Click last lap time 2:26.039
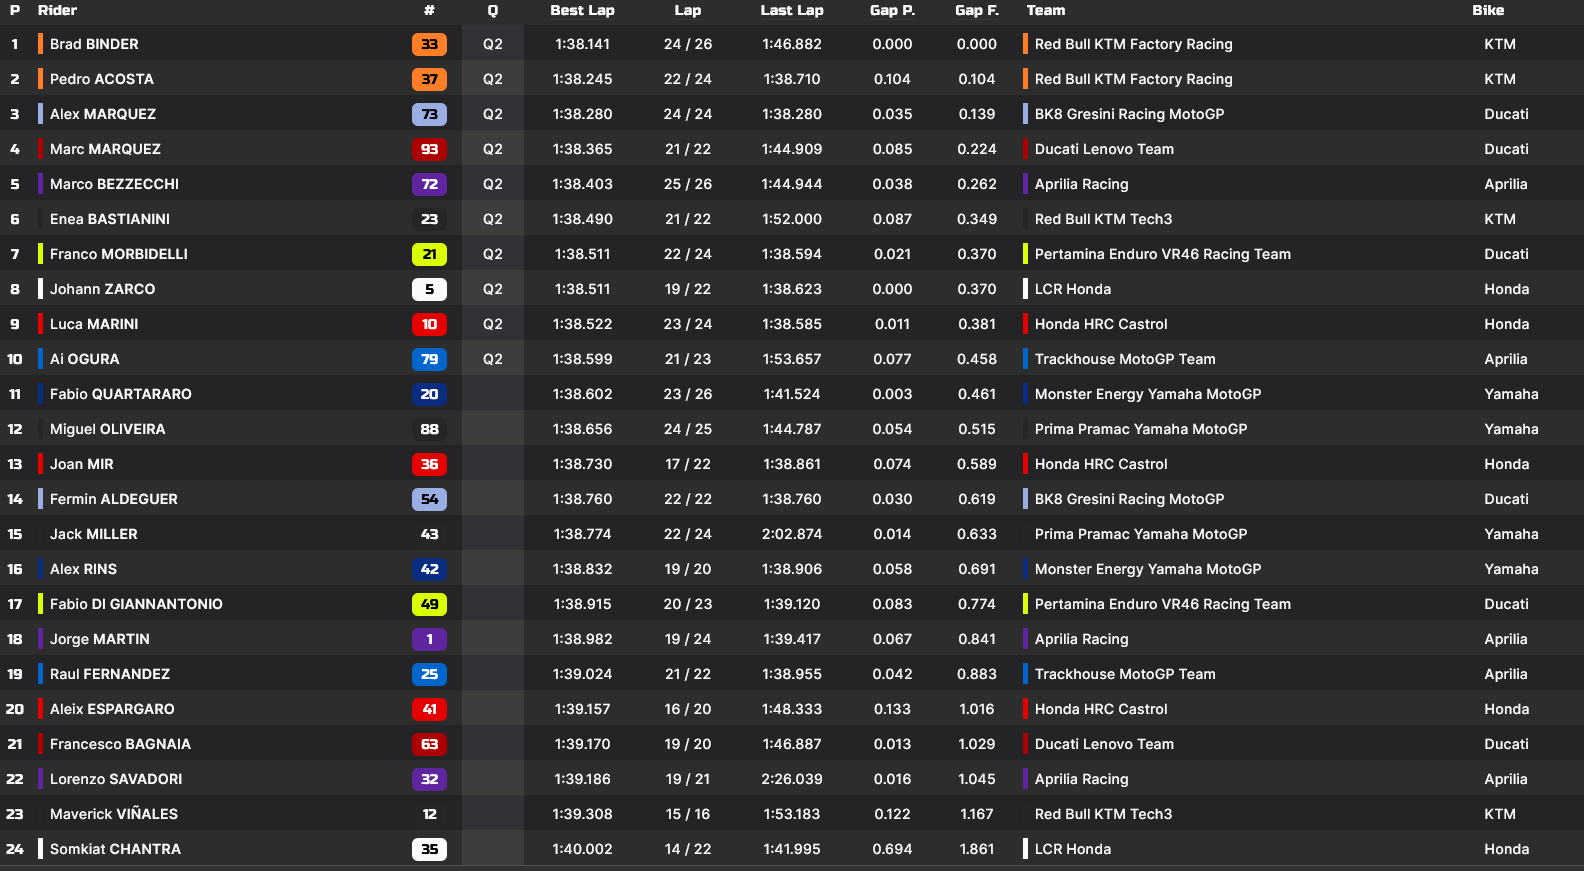The image size is (1584, 871). coord(792,779)
